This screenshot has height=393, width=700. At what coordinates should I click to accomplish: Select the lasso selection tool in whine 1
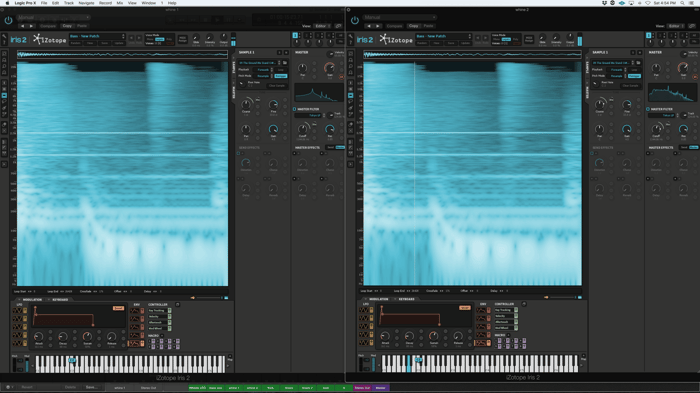click(4, 102)
